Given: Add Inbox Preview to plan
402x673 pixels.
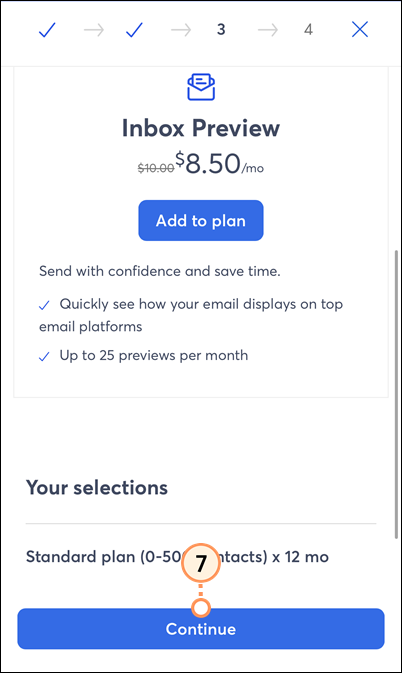Looking at the screenshot, I should click(x=201, y=221).
